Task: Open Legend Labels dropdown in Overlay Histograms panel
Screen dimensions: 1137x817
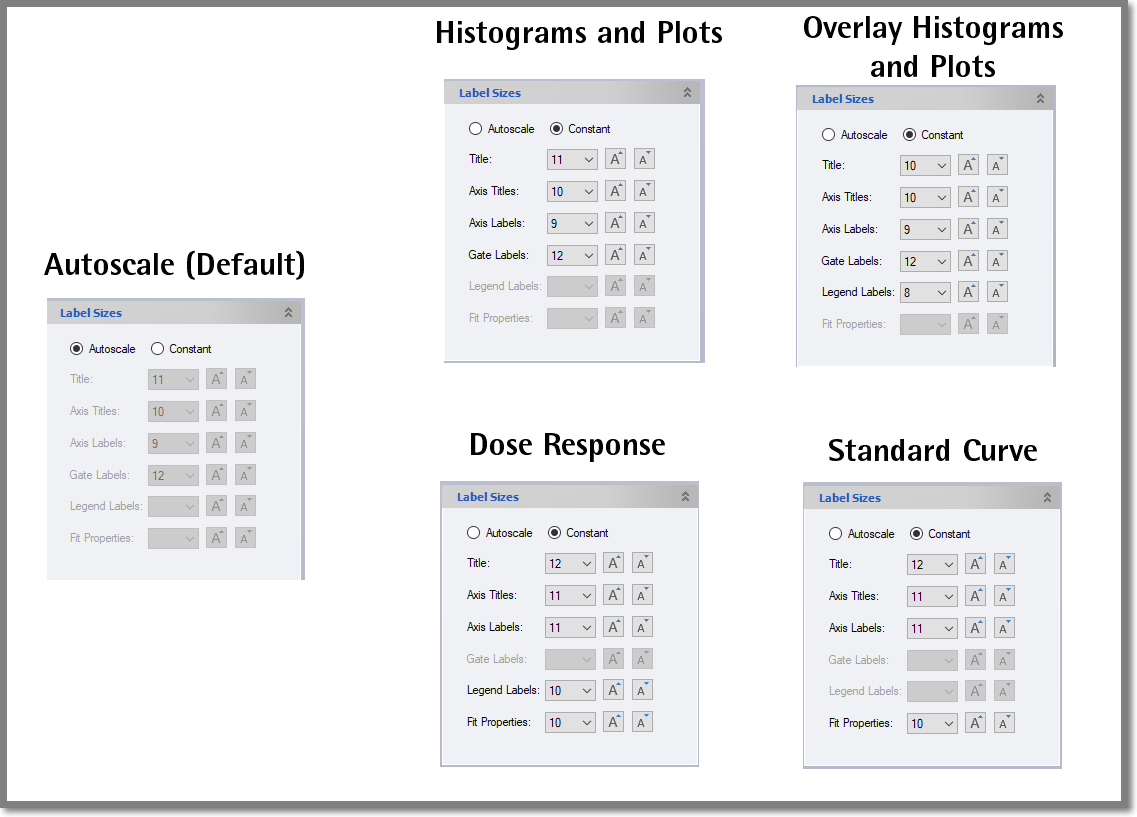Action: pyautogui.click(x=925, y=292)
